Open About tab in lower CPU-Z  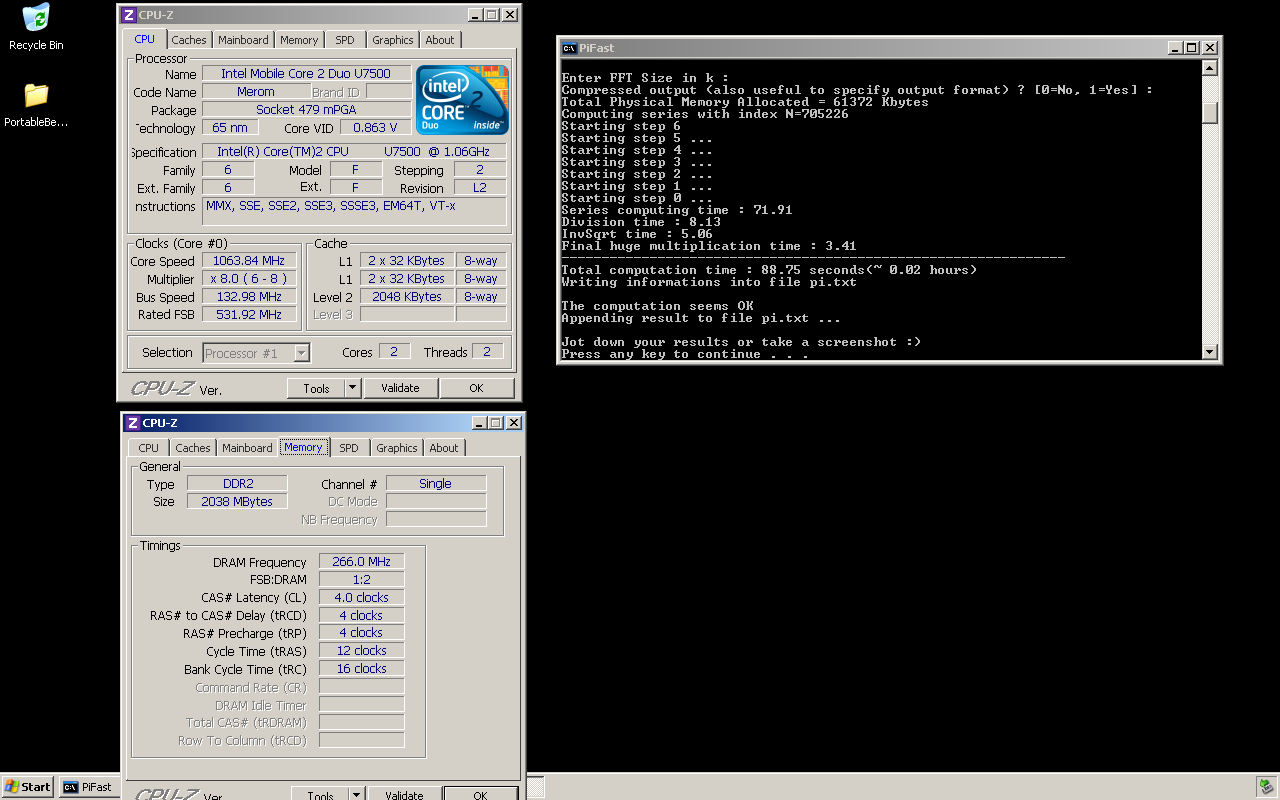click(444, 448)
